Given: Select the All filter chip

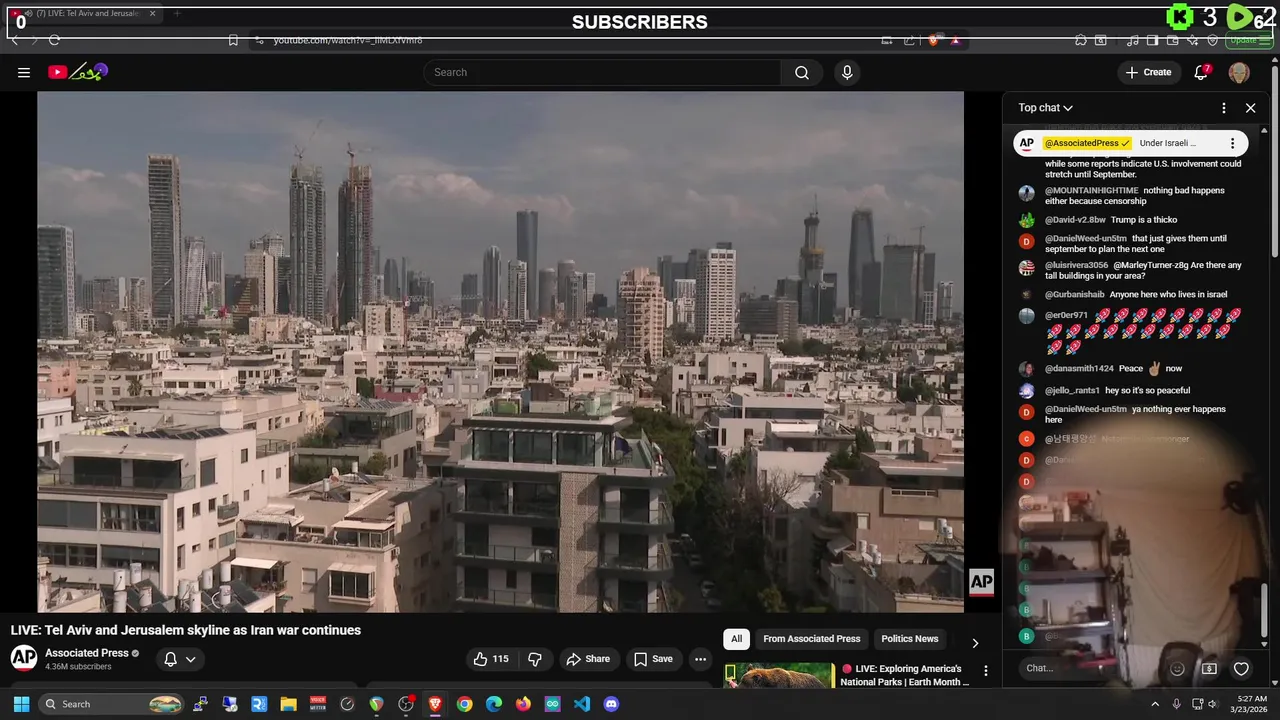Looking at the screenshot, I should (736, 639).
